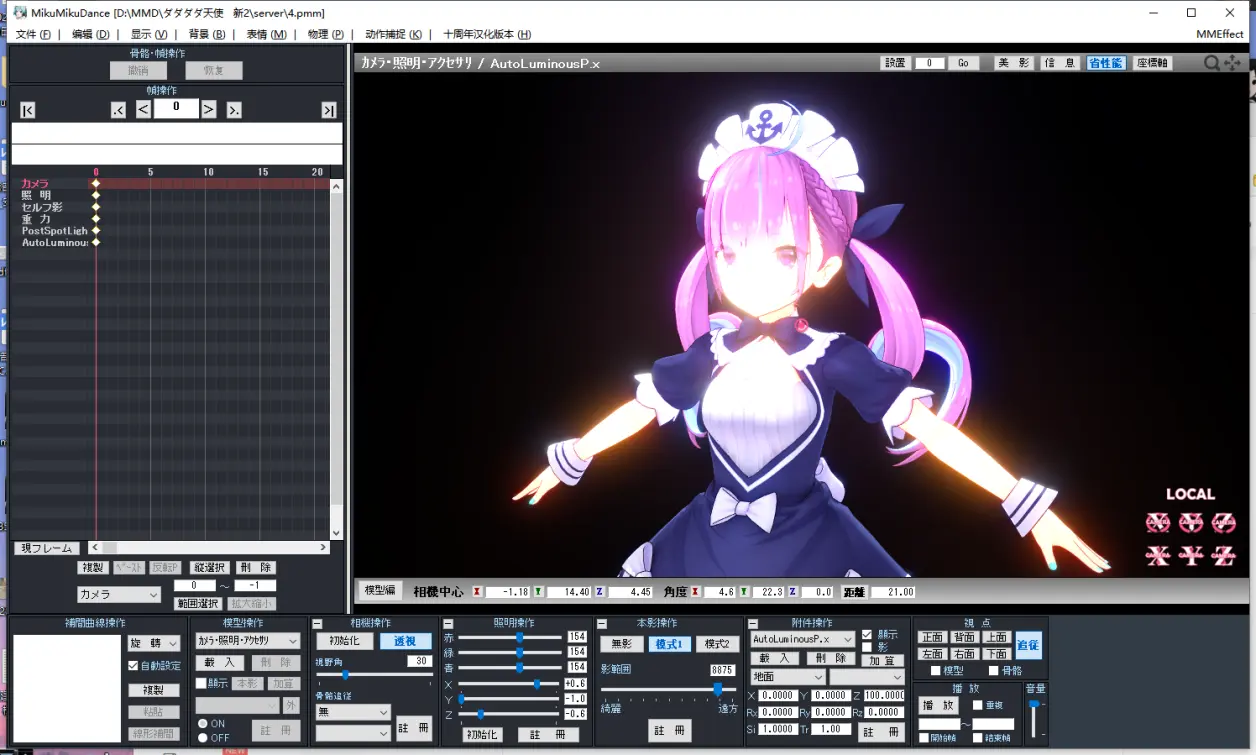Click the viewport move arrows icon
Screen dimensions: 1256x755
(x=1232, y=63)
